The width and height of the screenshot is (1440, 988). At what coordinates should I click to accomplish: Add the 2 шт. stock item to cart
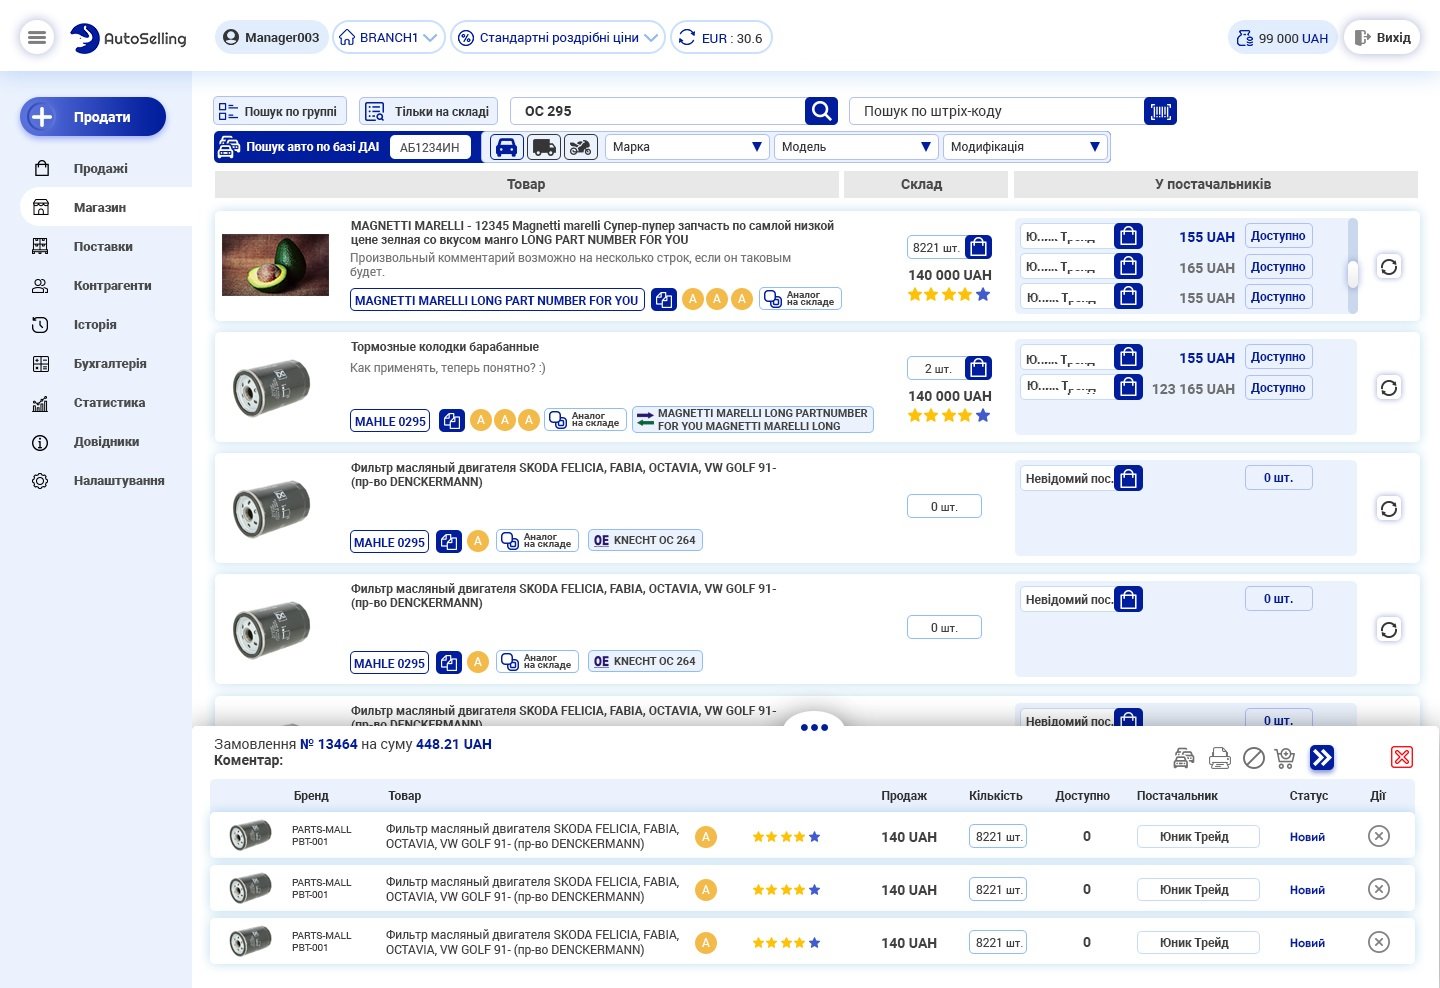(x=979, y=368)
